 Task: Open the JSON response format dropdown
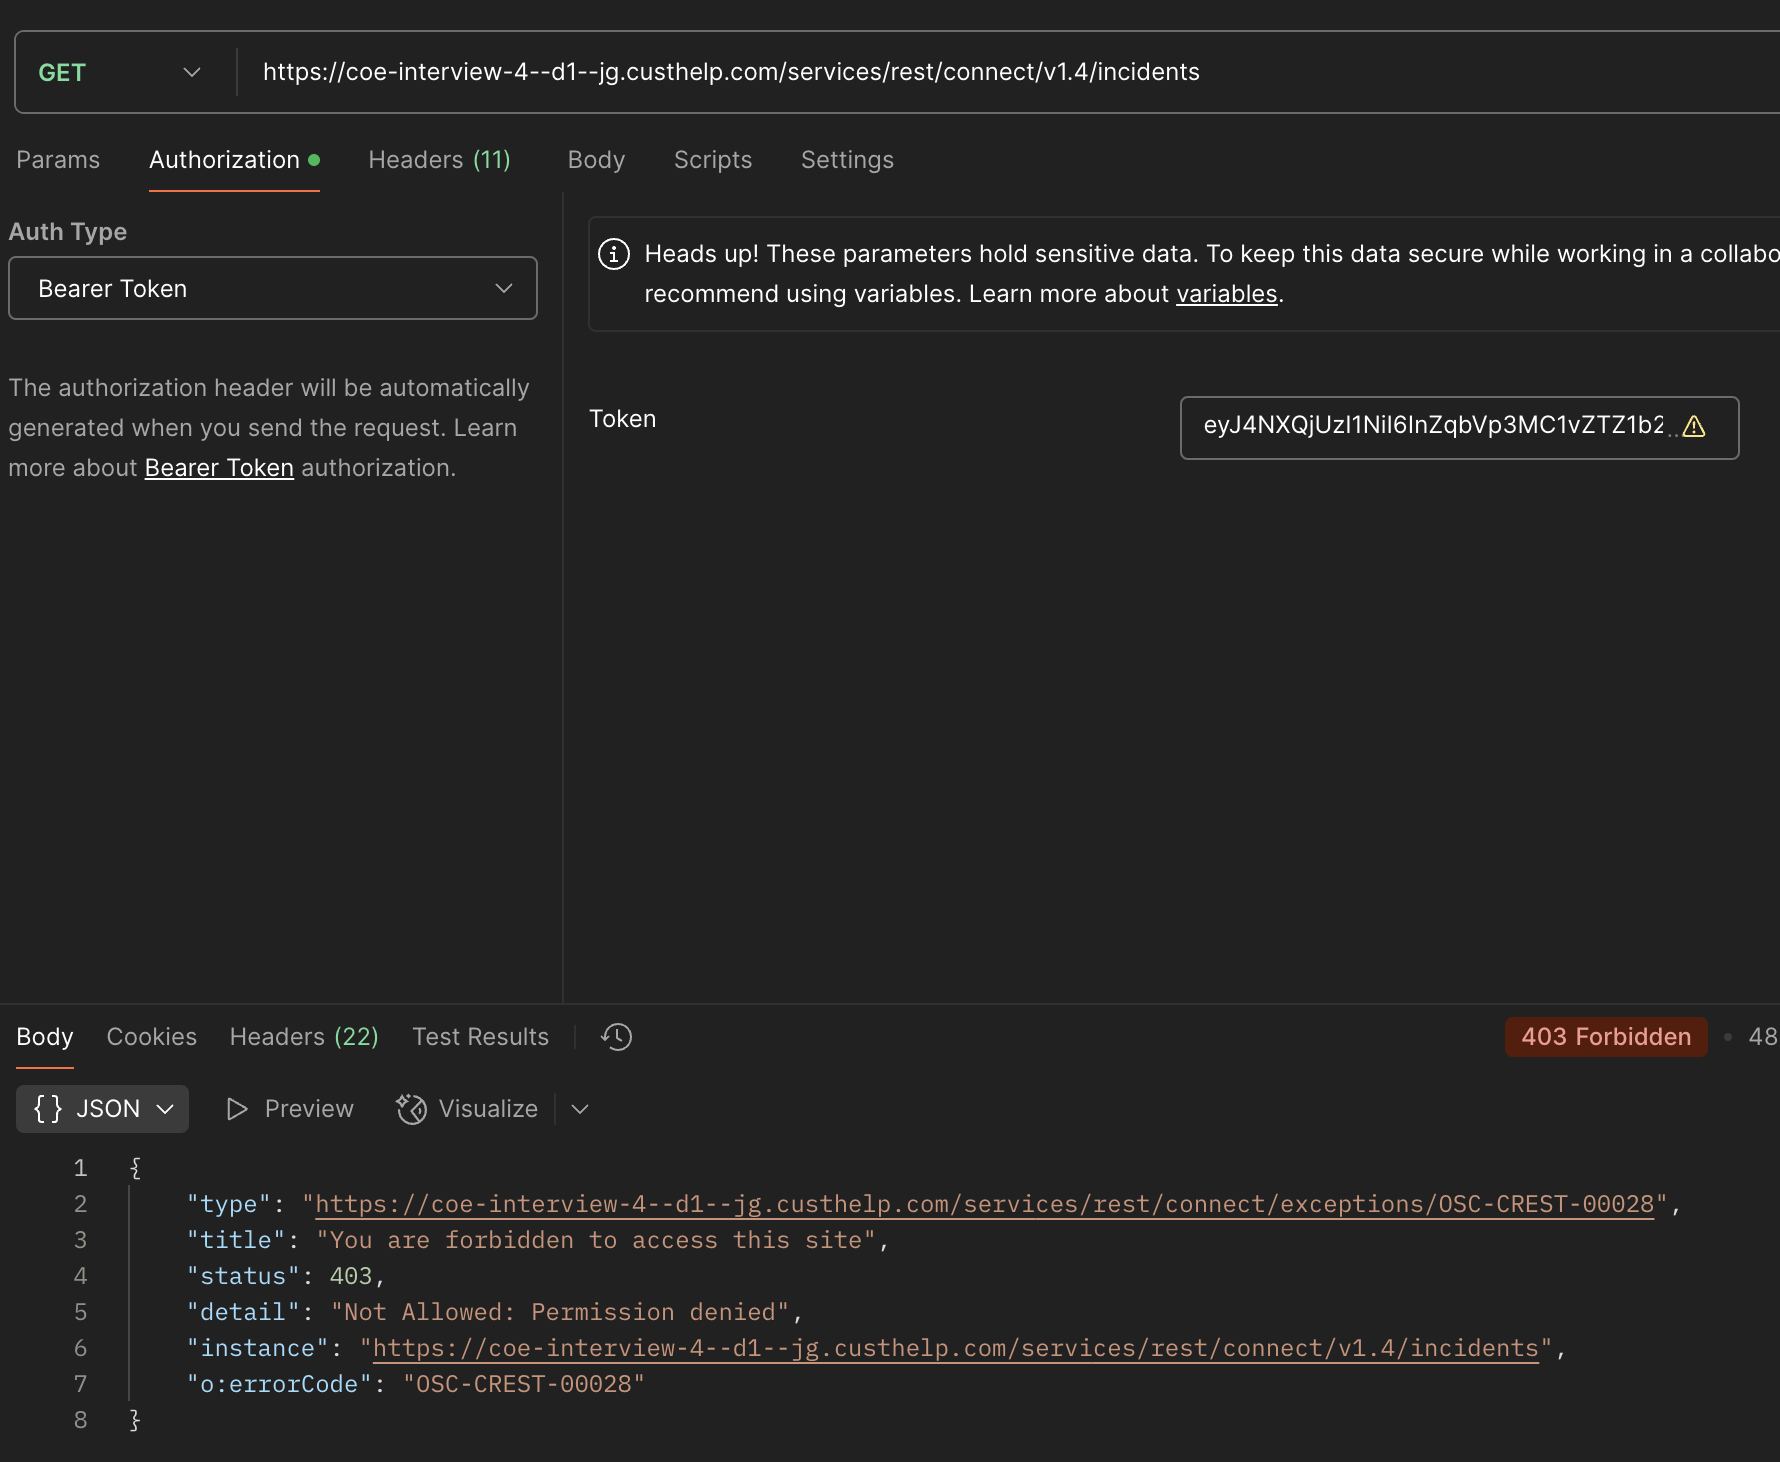[x=164, y=1108]
